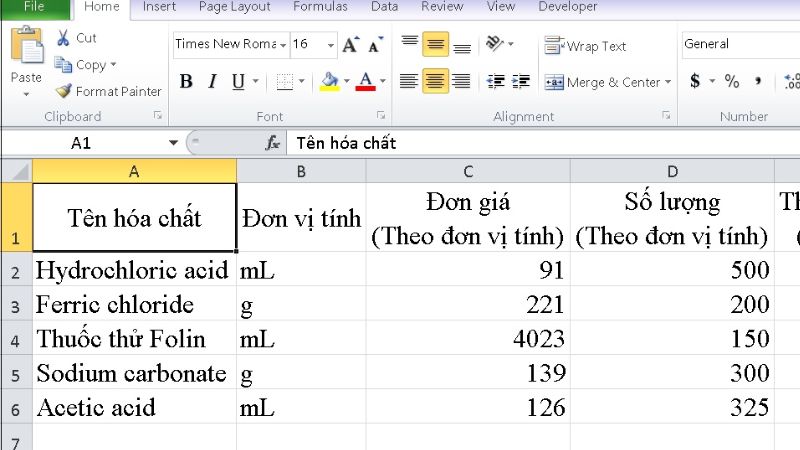Click the red Font Color A
Viewport: 800px width, 450px height.
tap(365, 82)
